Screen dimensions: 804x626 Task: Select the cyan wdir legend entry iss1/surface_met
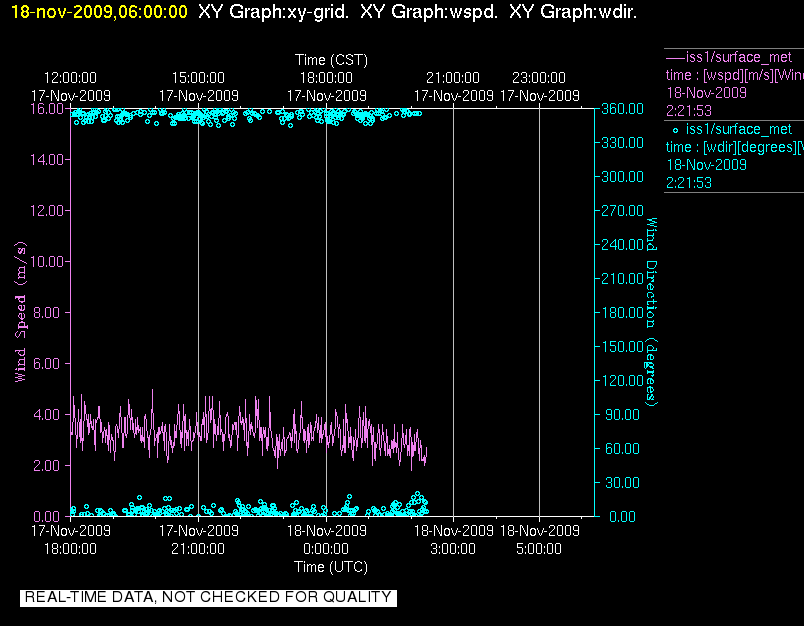click(x=739, y=129)
